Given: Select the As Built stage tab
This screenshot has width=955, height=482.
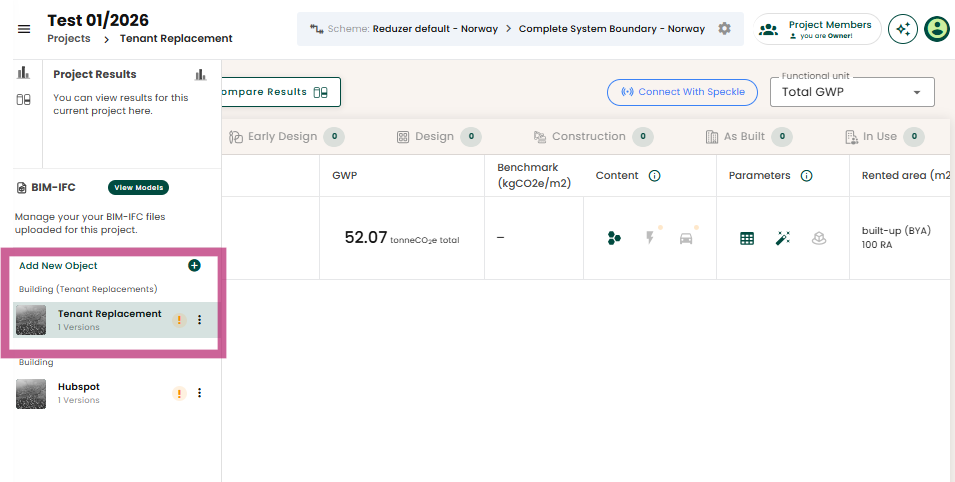Looking at the screenshot, I should (744, 137).
